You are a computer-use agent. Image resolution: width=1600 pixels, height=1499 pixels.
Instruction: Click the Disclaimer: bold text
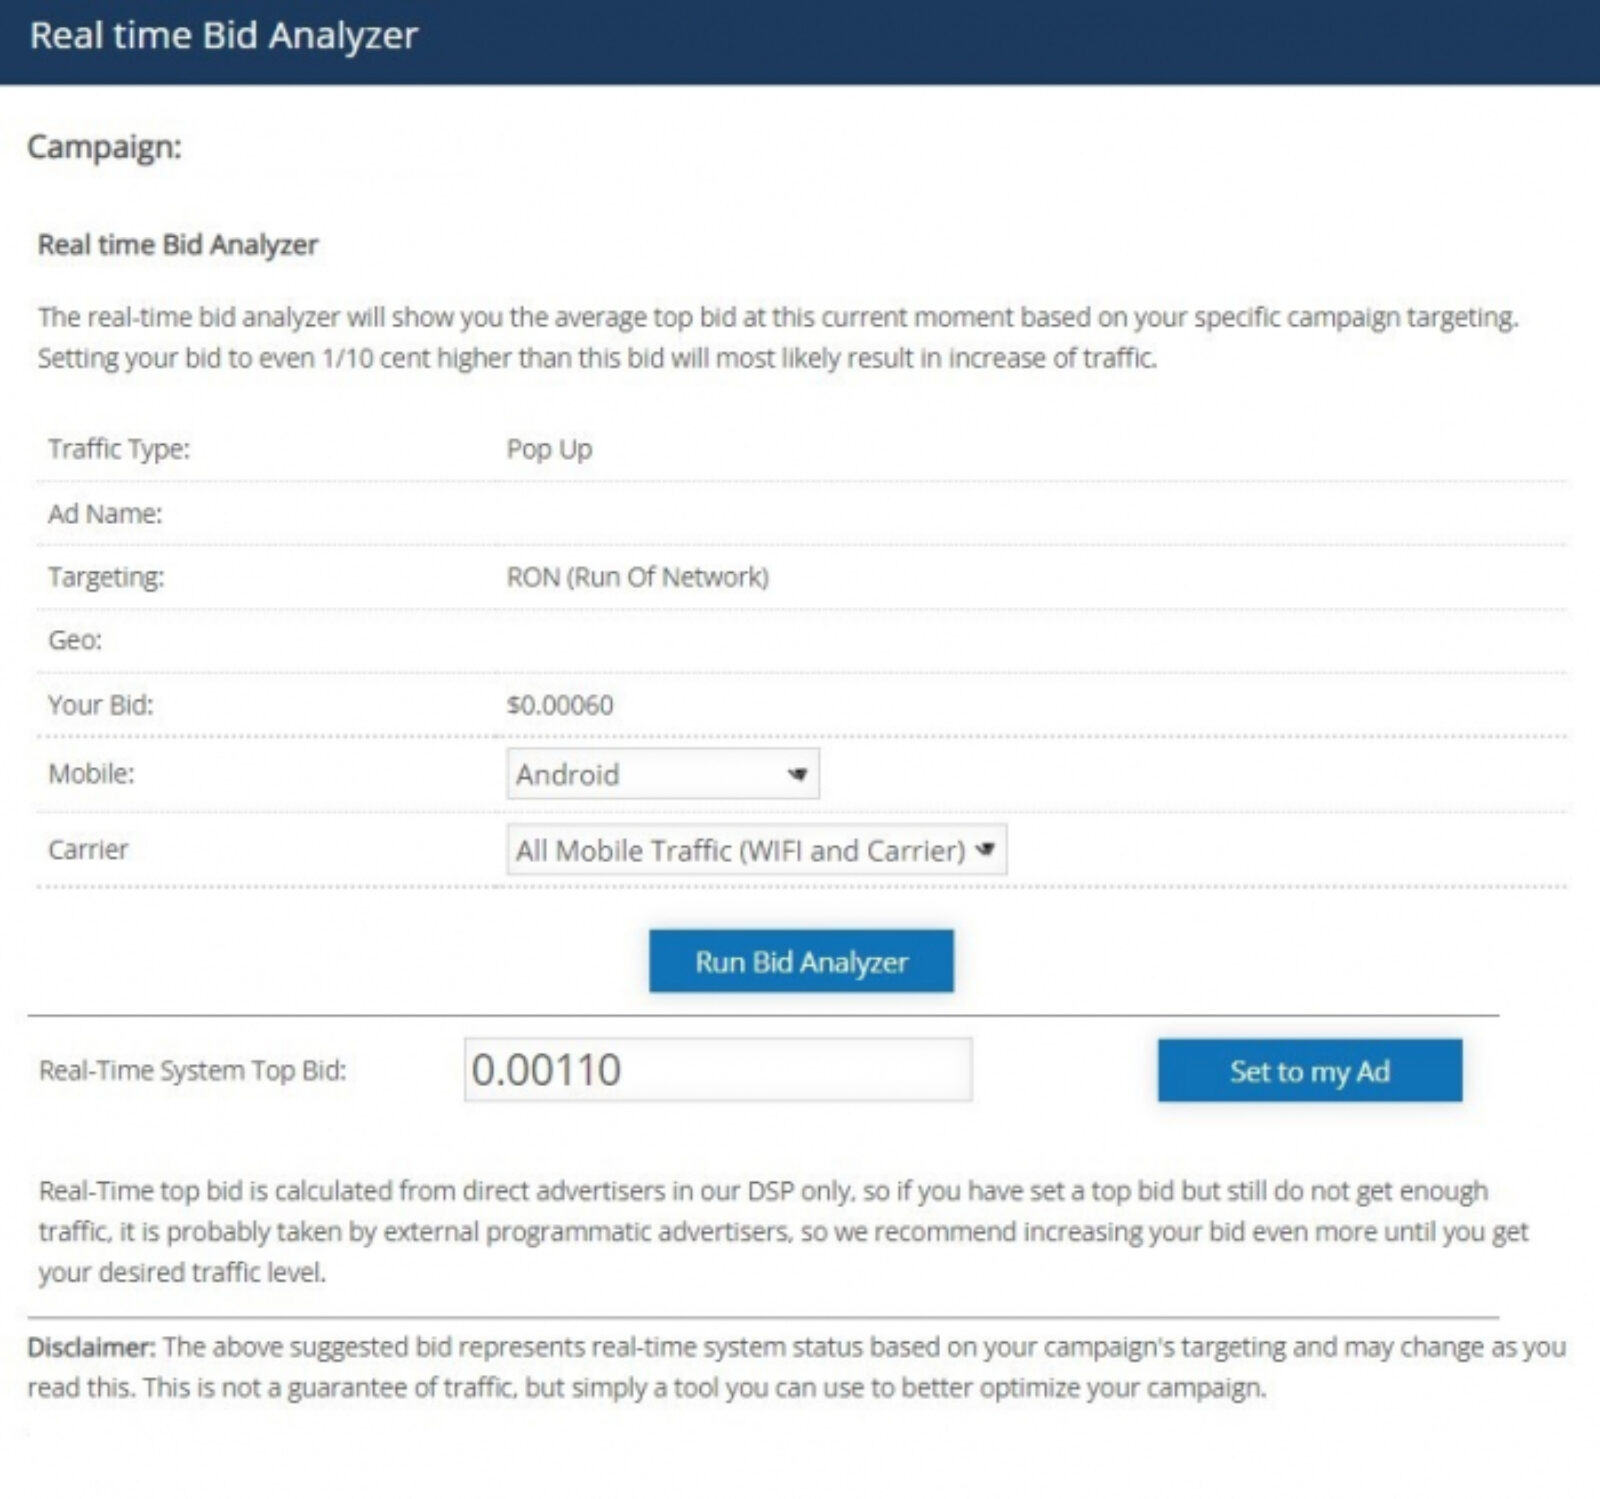click(x=92, y=1347)
